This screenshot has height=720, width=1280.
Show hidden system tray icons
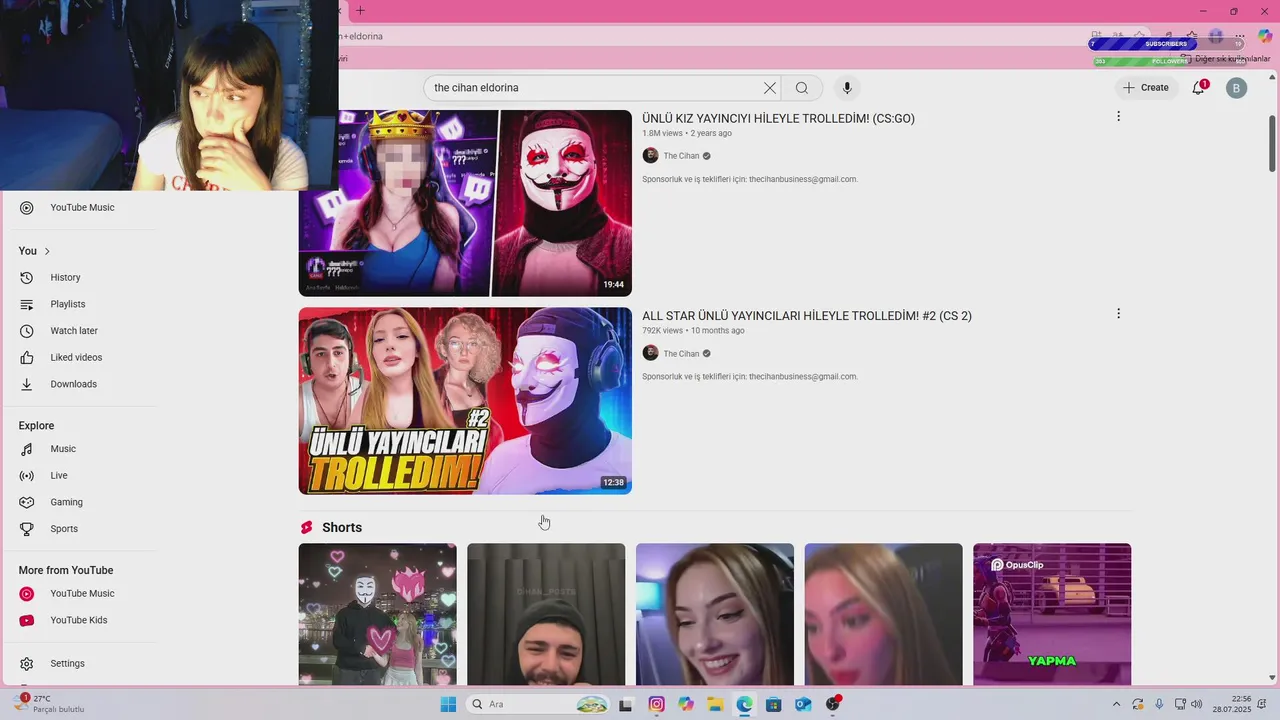1116,704
